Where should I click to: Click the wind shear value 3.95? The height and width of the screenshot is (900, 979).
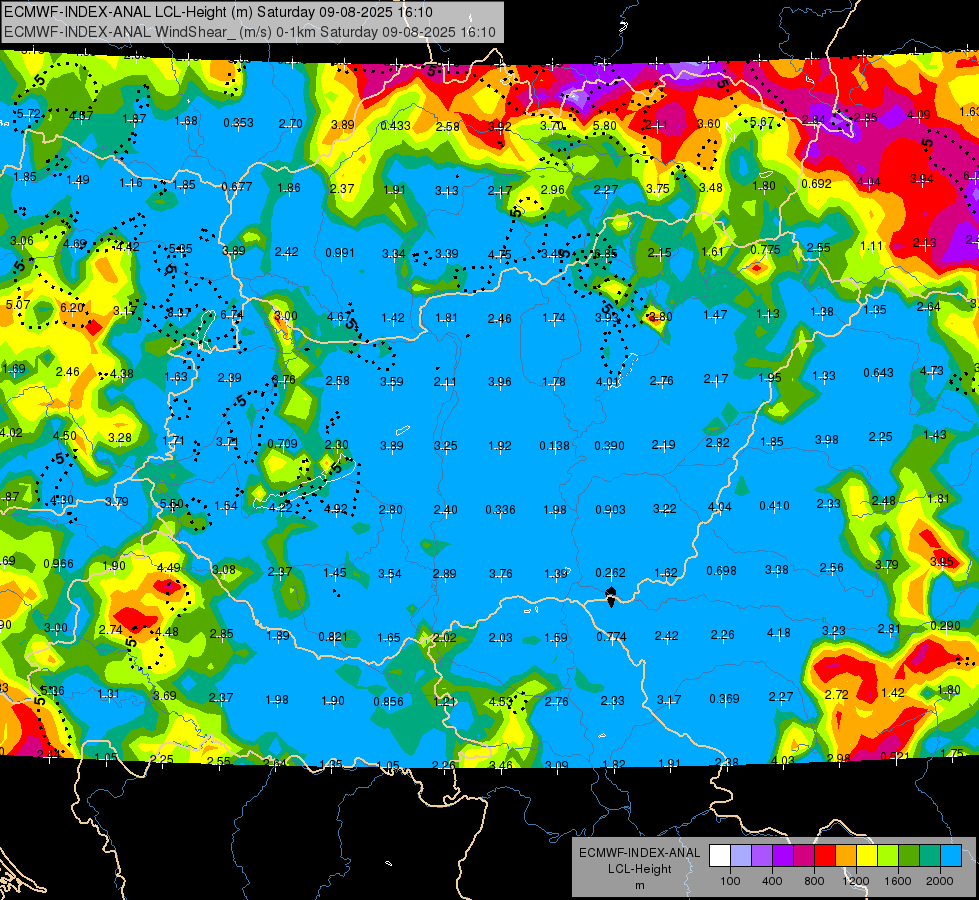pos(942,561)
